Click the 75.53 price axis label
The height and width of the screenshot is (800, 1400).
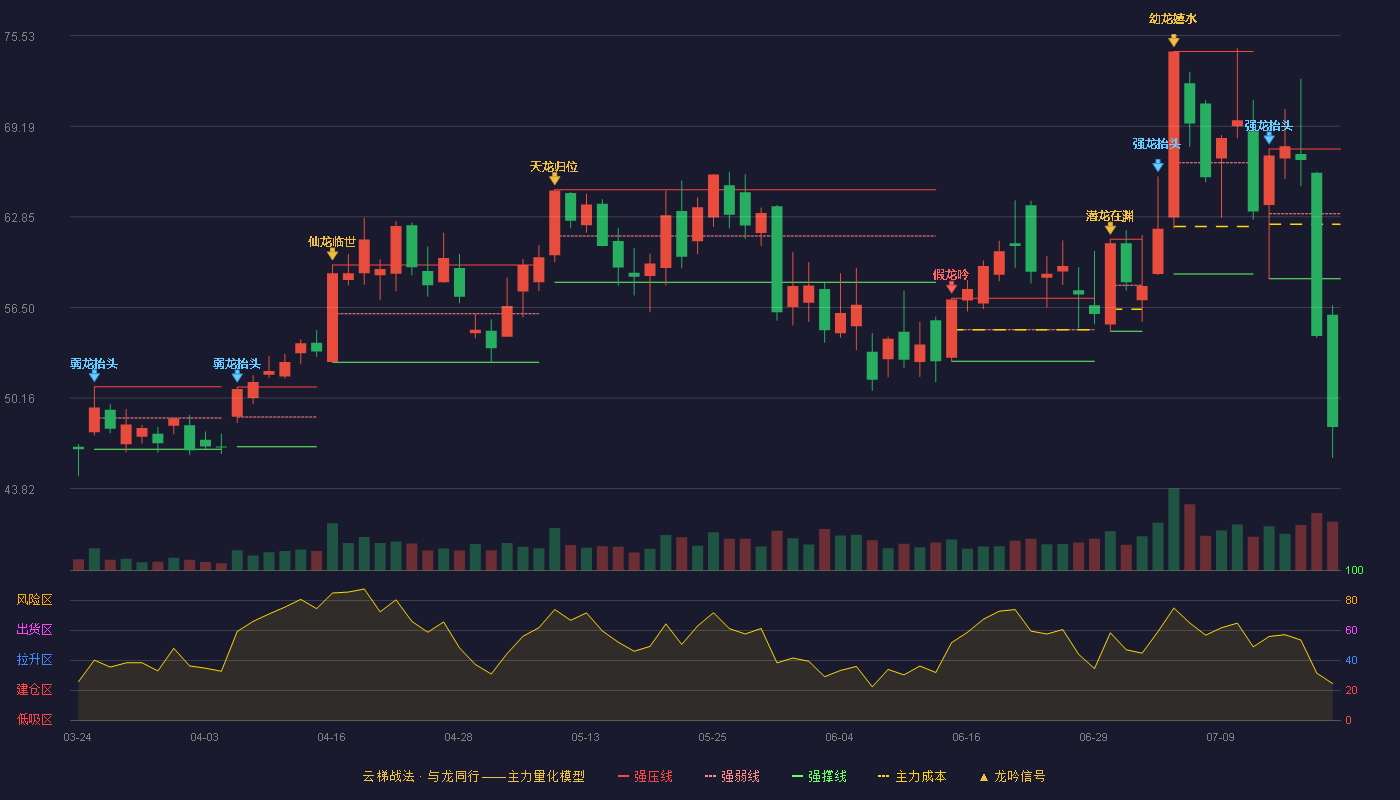coord(19,36)
